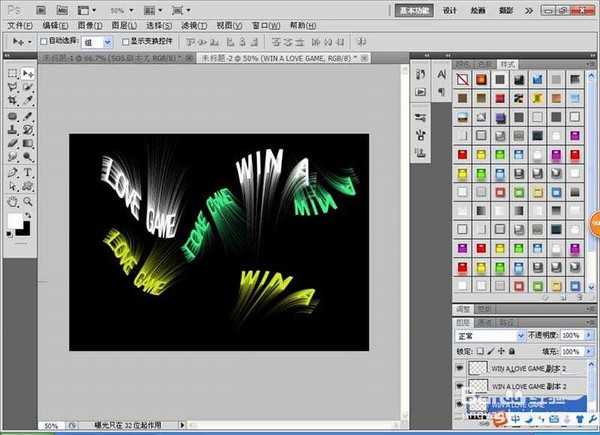
Task: Switch to the 设计 workspace
Action: (x=450, y=9)
